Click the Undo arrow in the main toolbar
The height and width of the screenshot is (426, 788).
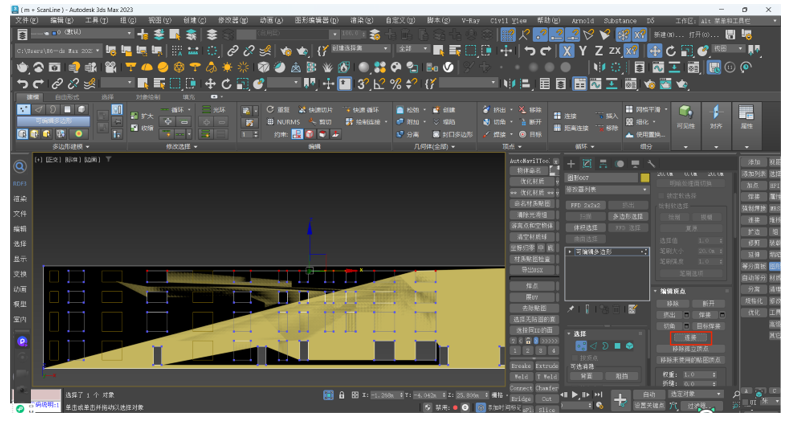coord(23,84)
